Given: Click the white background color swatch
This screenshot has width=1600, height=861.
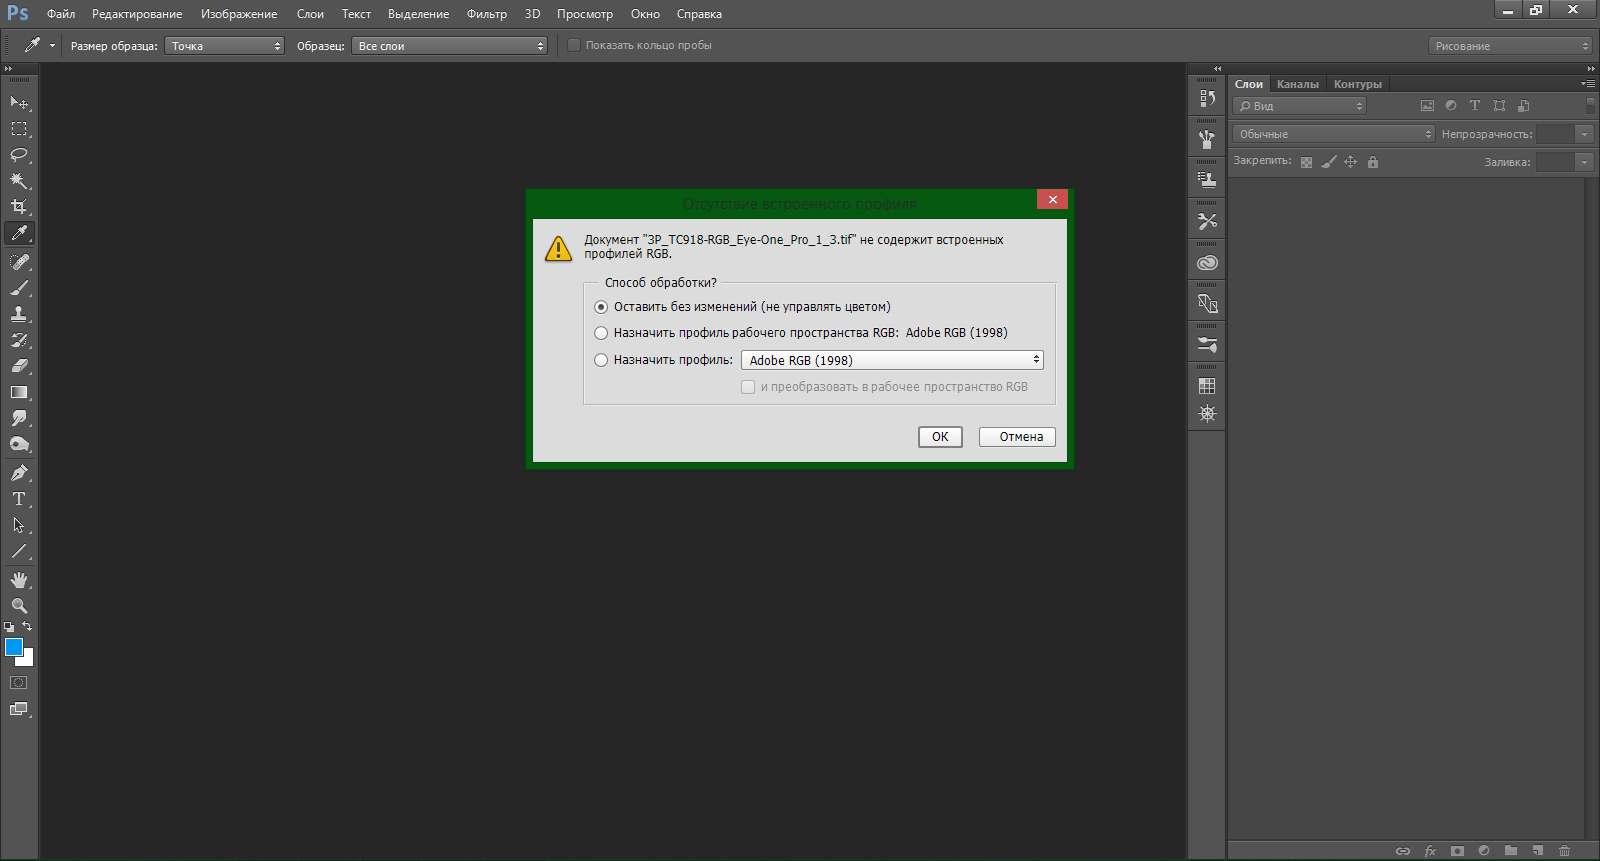Looking at the screenshot, I should (x=27, y=660).
